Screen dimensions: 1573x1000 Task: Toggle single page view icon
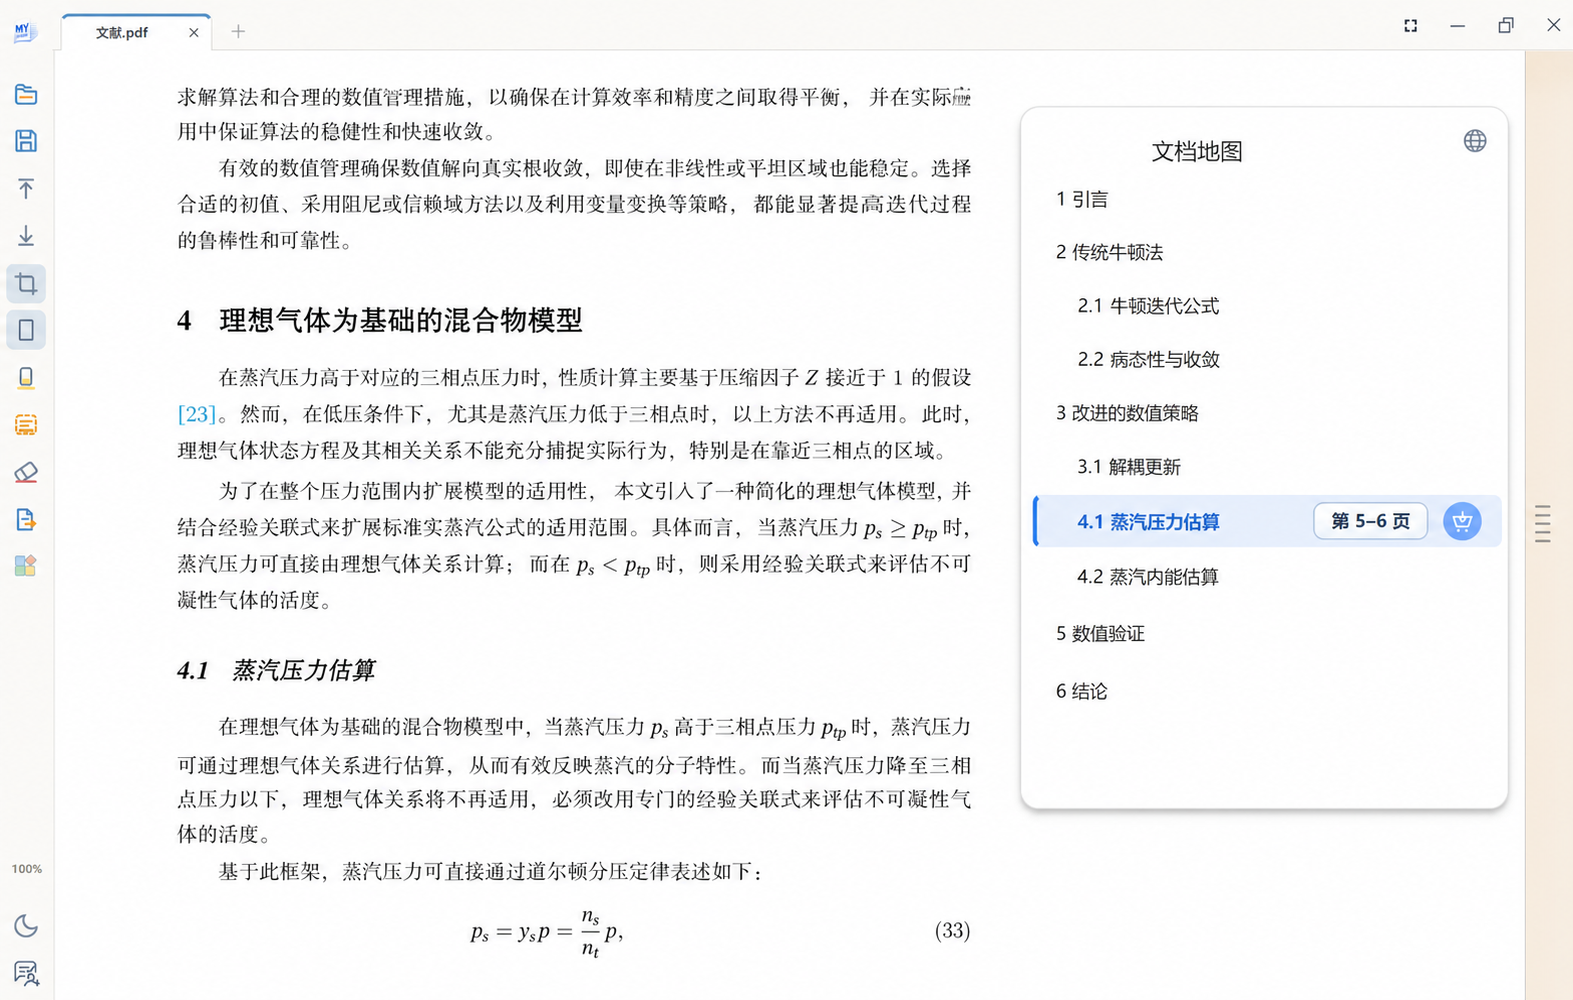click(26, 330)
